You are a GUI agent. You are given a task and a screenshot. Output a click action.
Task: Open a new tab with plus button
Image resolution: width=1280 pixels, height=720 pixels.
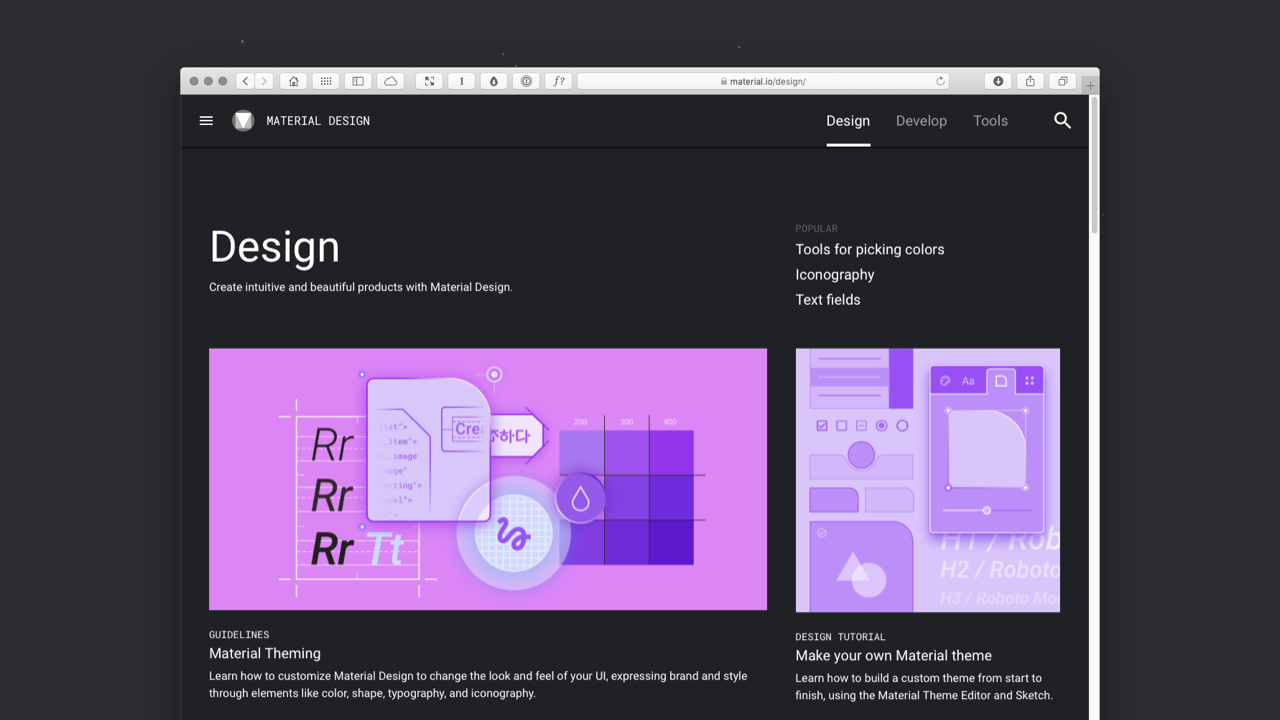click(x=1090, y=85)
